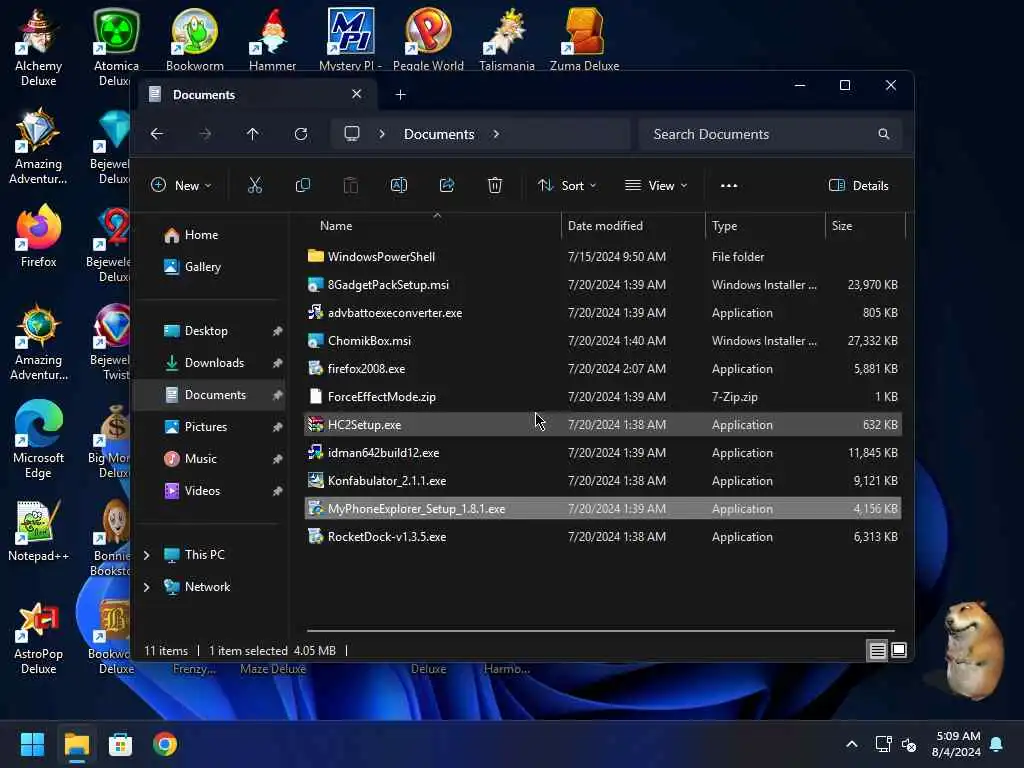The width and height of the screenshot is (1024, 768).
Task: Open Microsoft Edge desktop shortcut
Action: coord(39,439)
